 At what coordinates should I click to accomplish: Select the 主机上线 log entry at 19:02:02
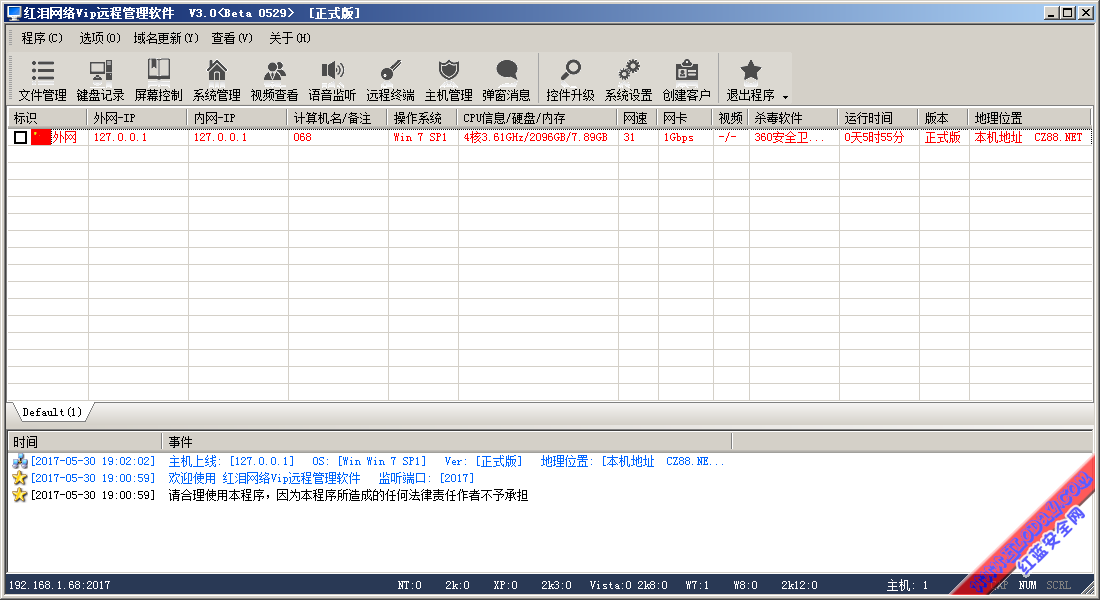[x=446, y=461]
